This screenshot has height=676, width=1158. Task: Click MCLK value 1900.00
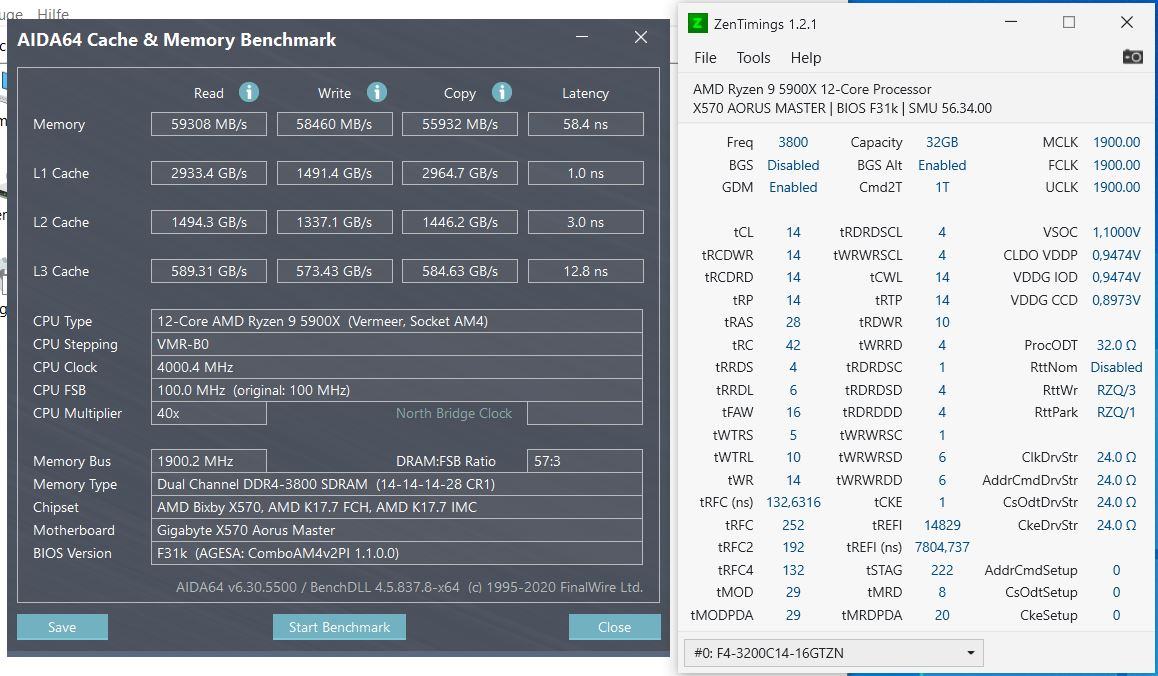1116,142
